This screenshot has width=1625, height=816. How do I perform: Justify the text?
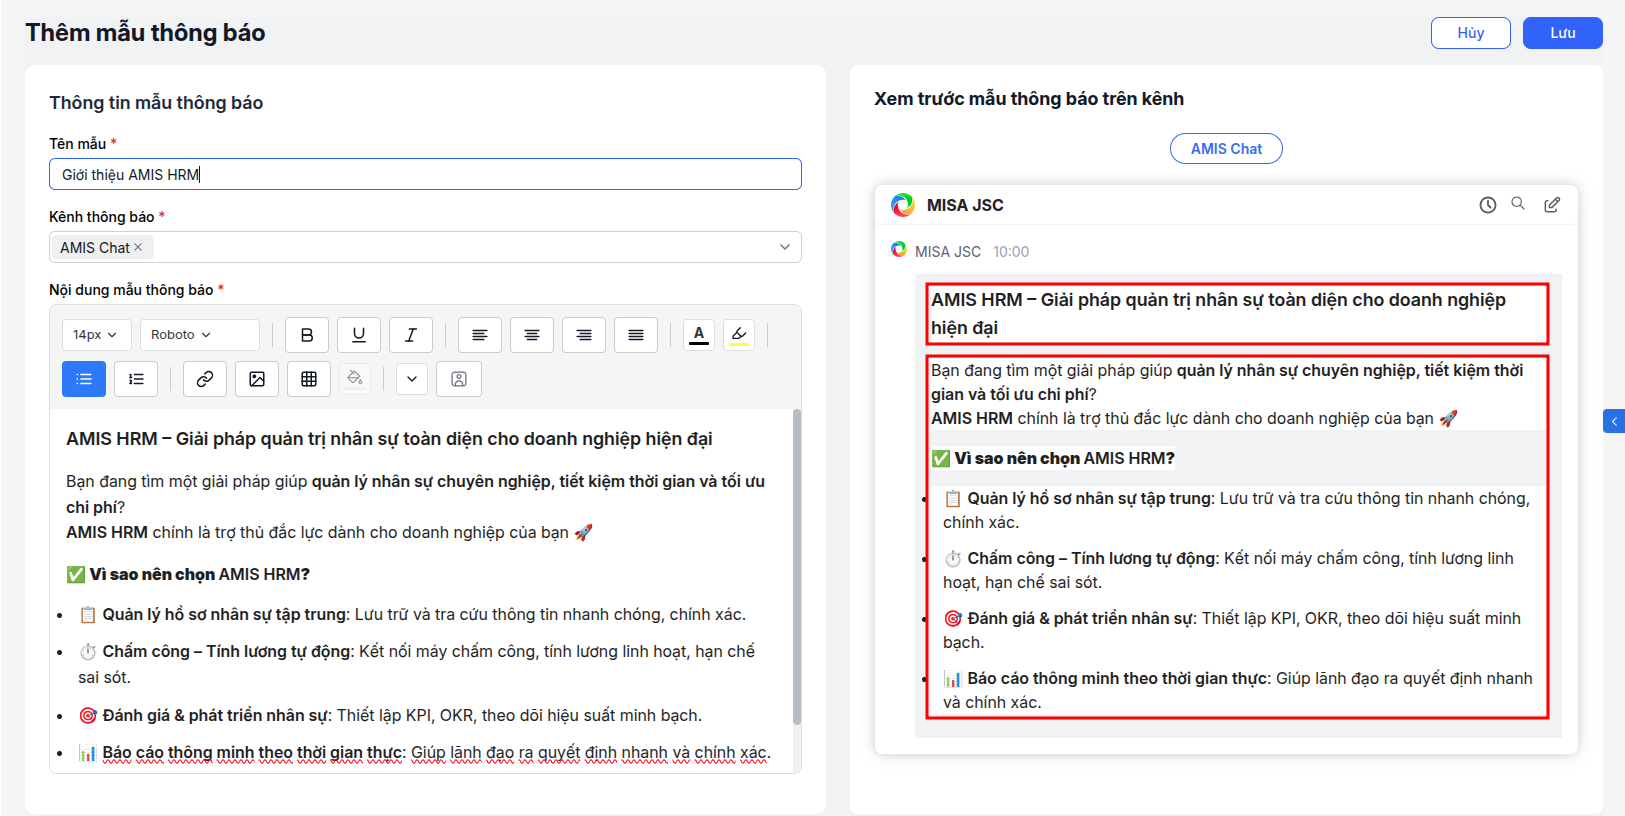(636, 335)
